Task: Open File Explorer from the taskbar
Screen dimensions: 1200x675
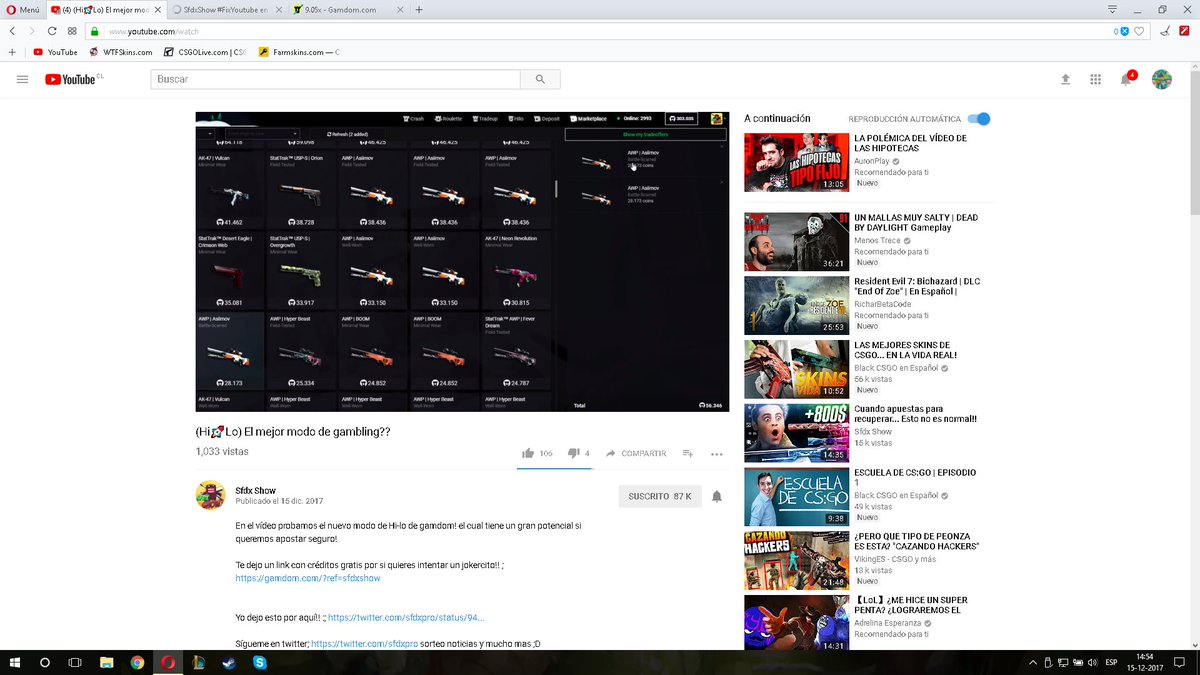Action: point(106,662)
